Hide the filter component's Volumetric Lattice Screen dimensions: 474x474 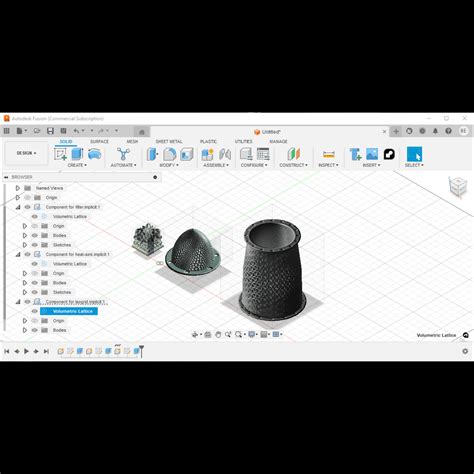pyautogui.click(x=35, y=216)
